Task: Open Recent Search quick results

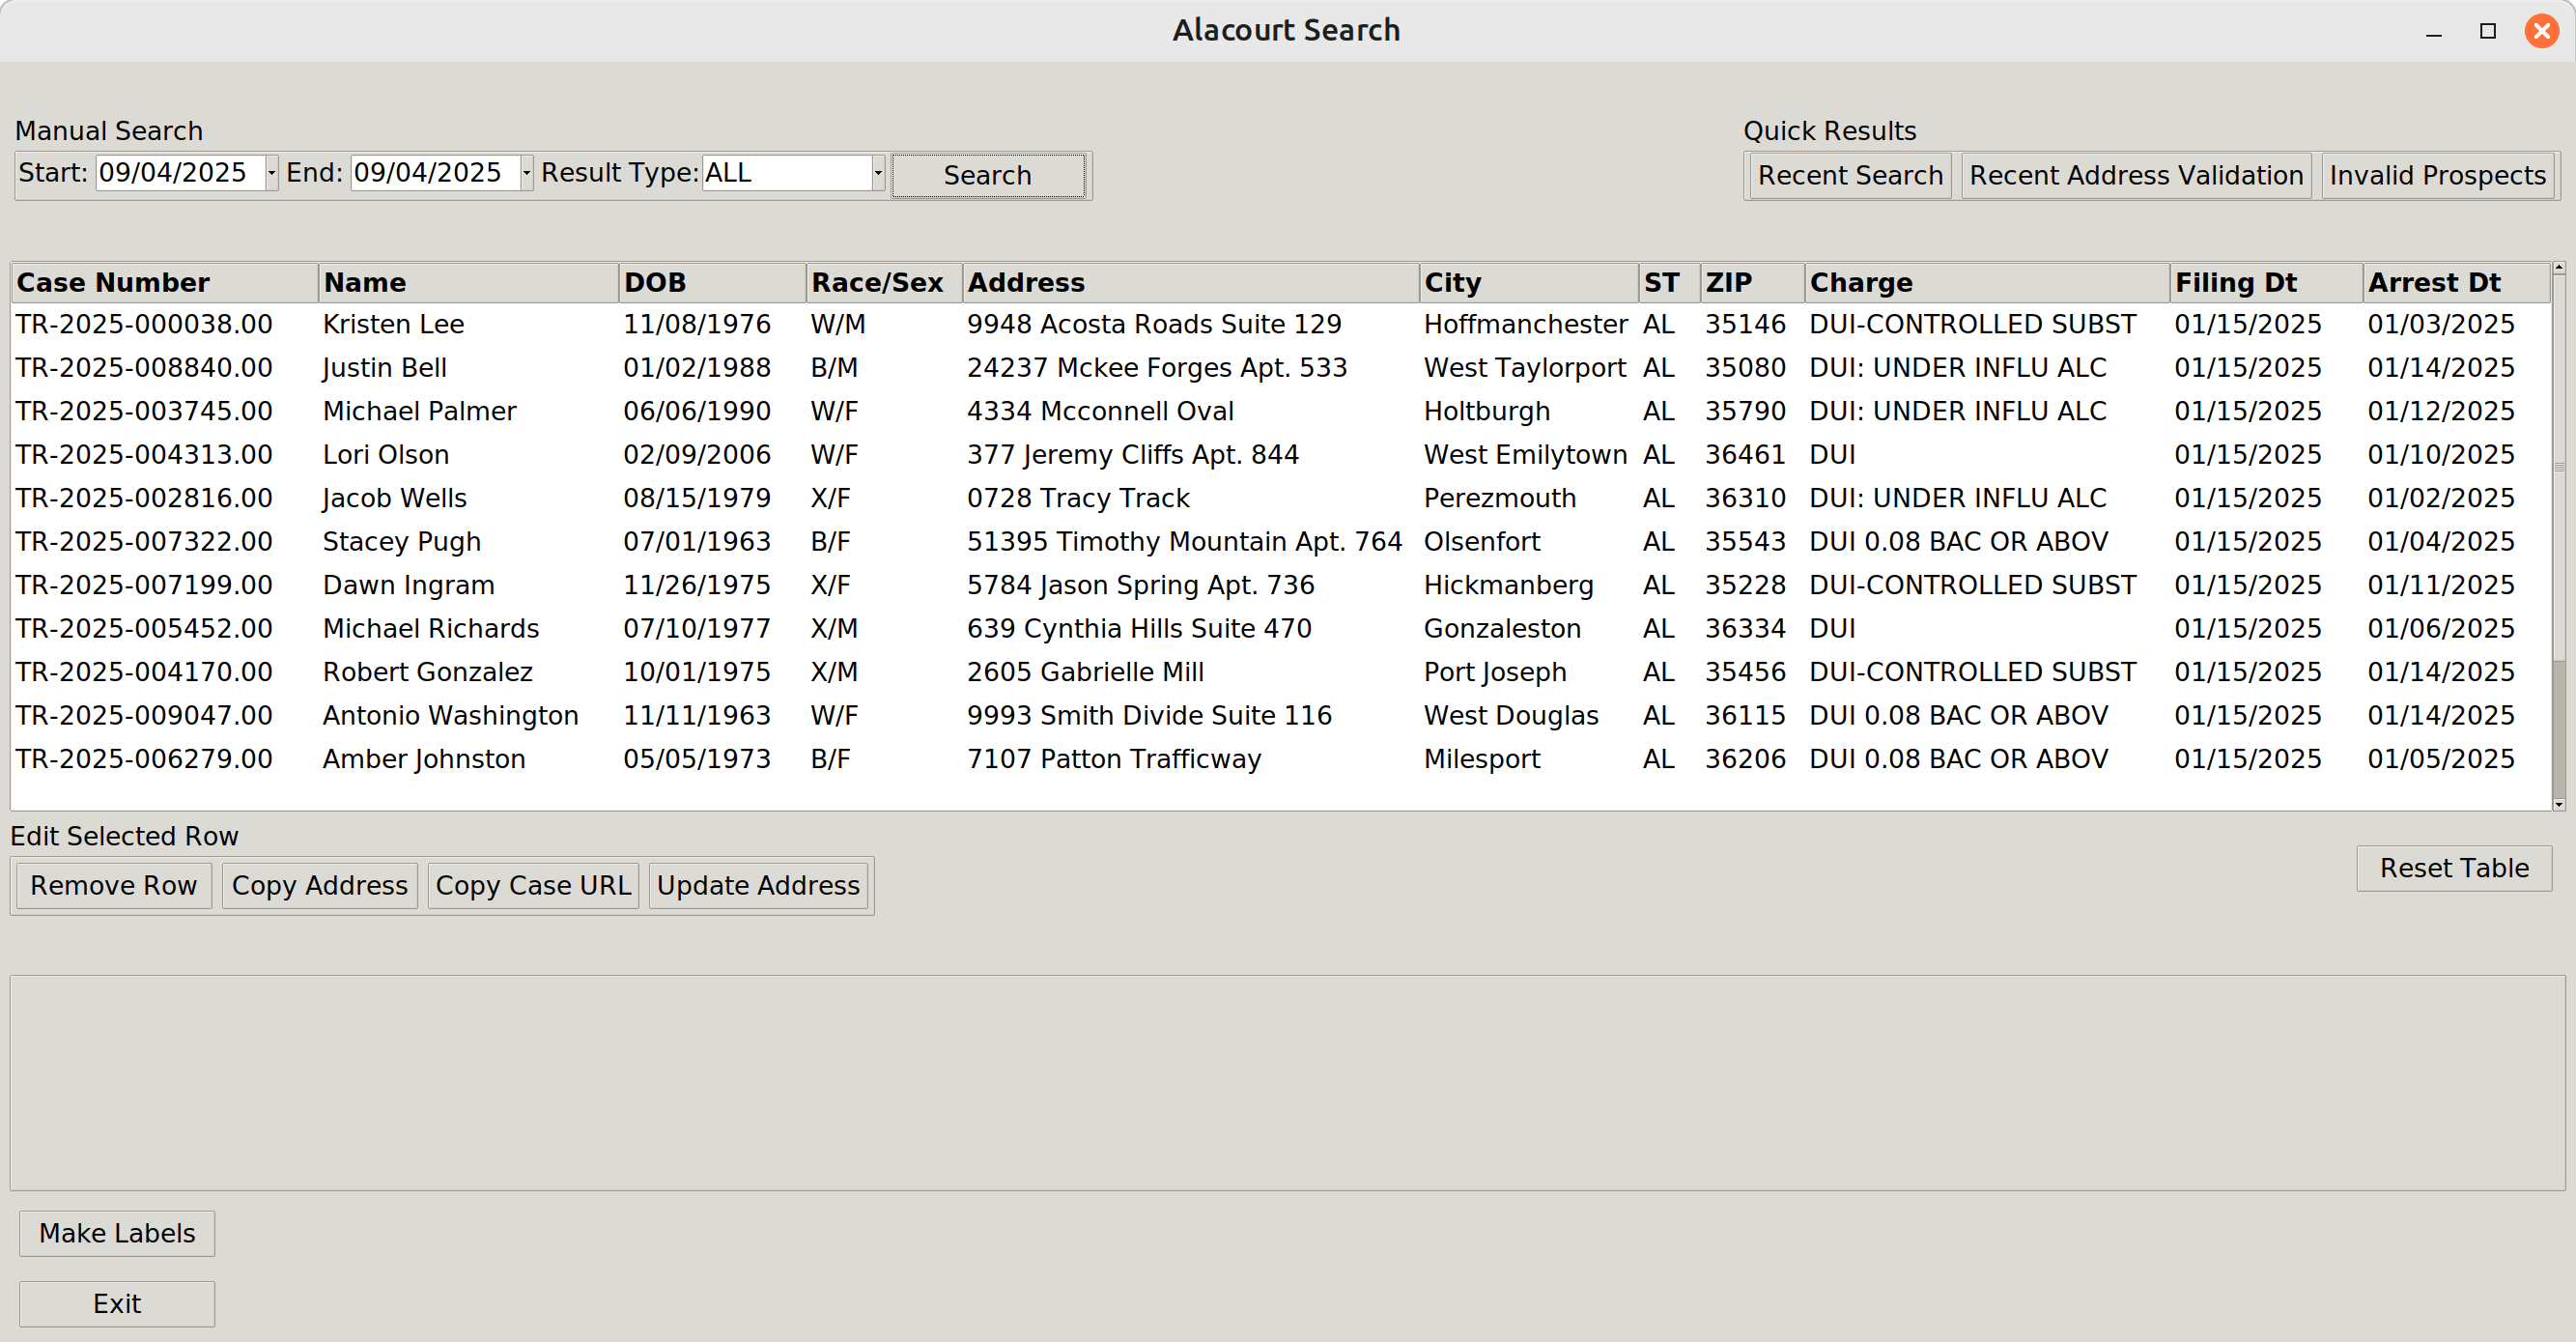Action: click(x=1850, y=175)
